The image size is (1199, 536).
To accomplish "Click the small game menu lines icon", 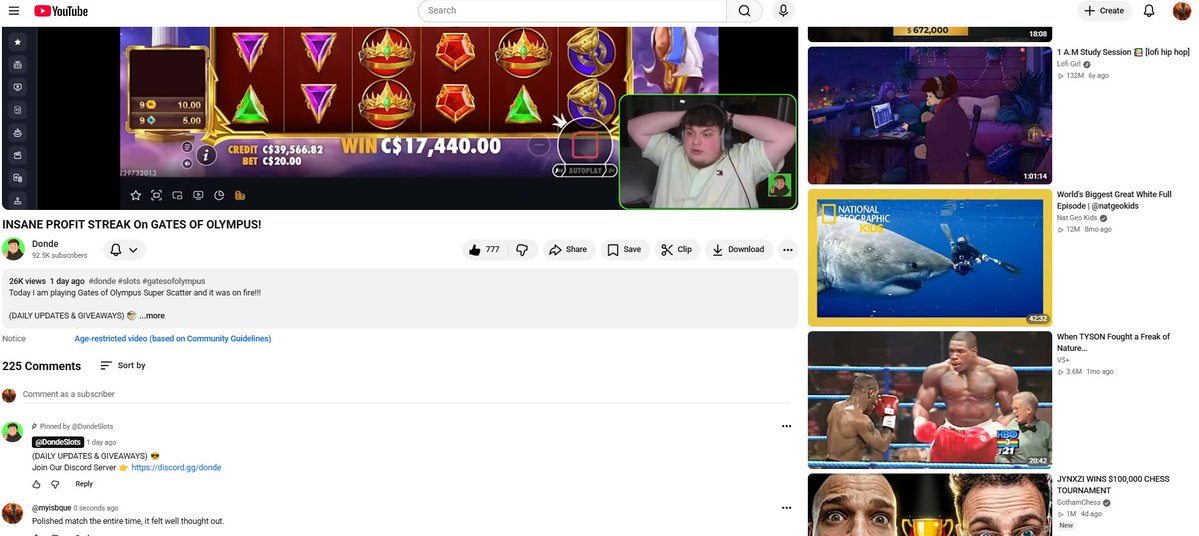I will [187, 147].
